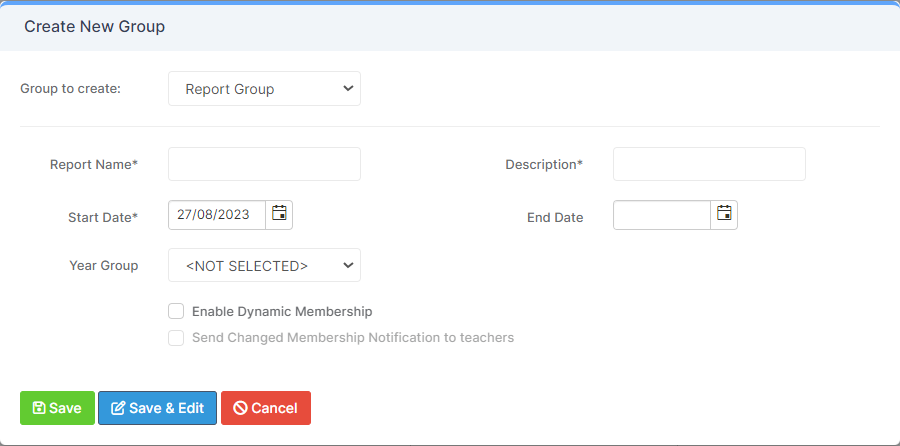Open the Group to create dropdown
The image size is (900, 446).
click(x=264, y=88)
